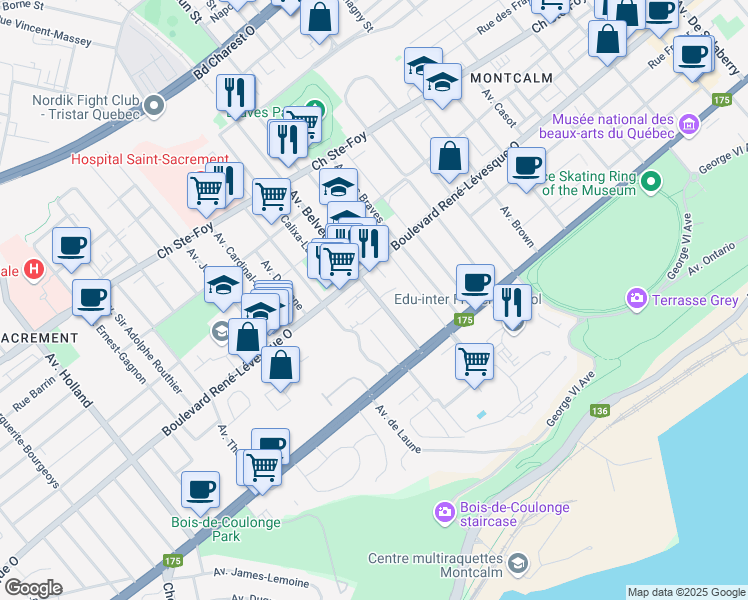
Task: Open the coffee marker near Ice Skating Ring
Action: point(526,168)
